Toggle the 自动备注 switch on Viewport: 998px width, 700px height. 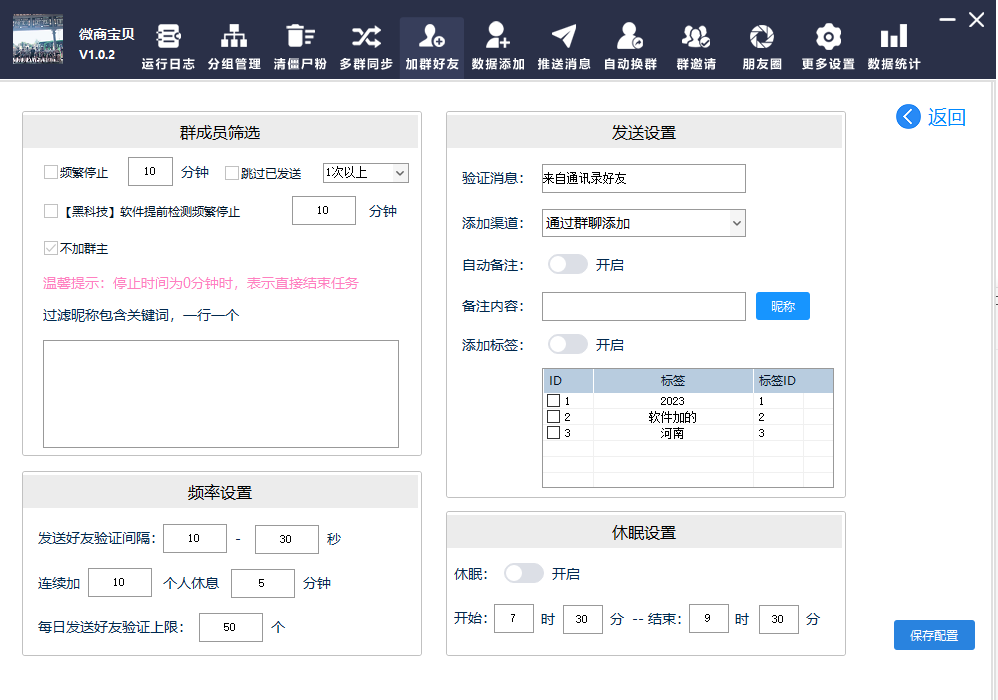[x=567, y=265]
